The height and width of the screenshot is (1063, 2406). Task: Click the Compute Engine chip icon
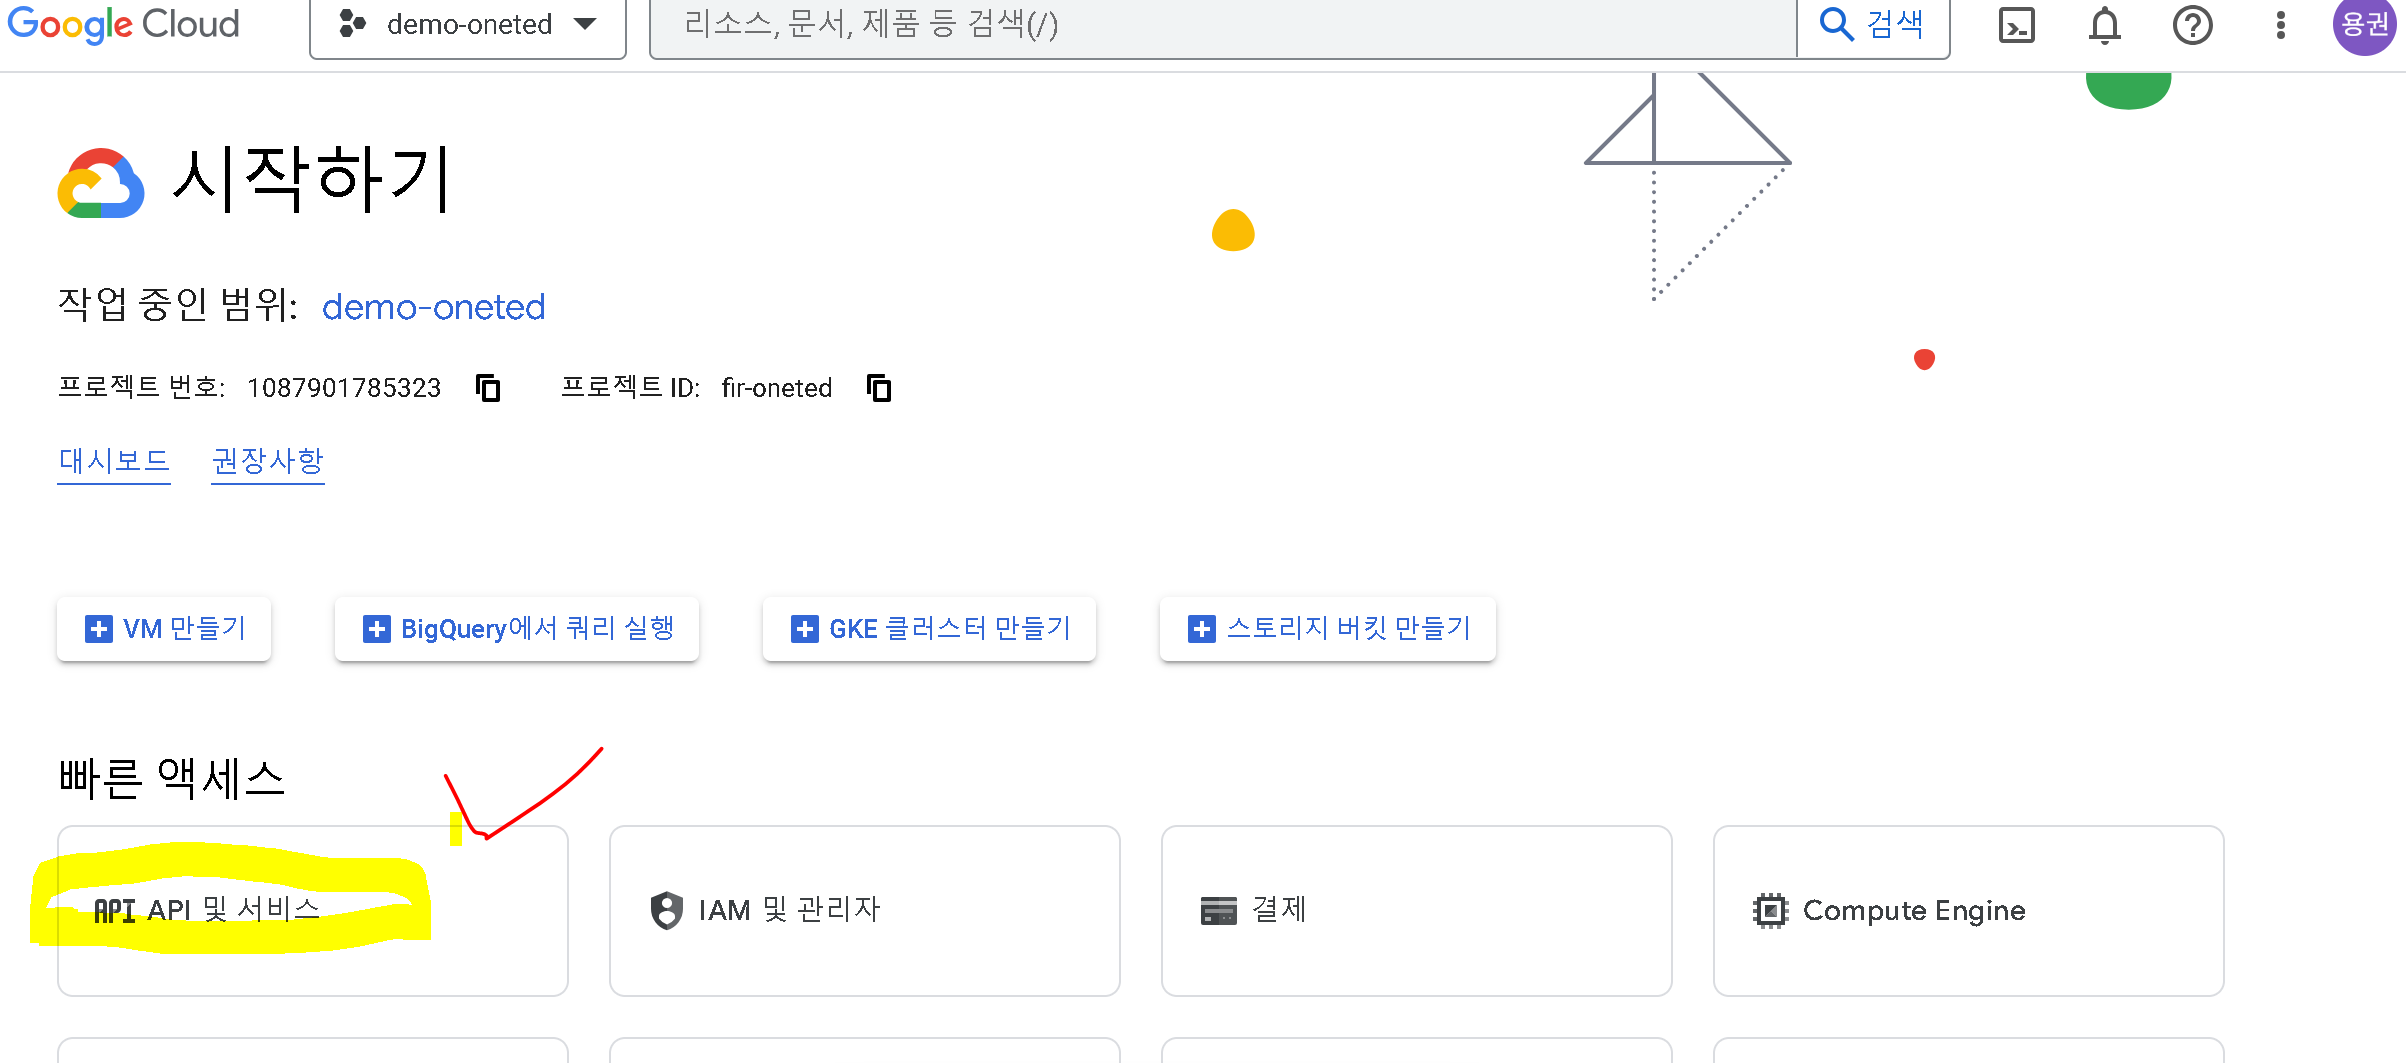click(x=1770, y=911)
